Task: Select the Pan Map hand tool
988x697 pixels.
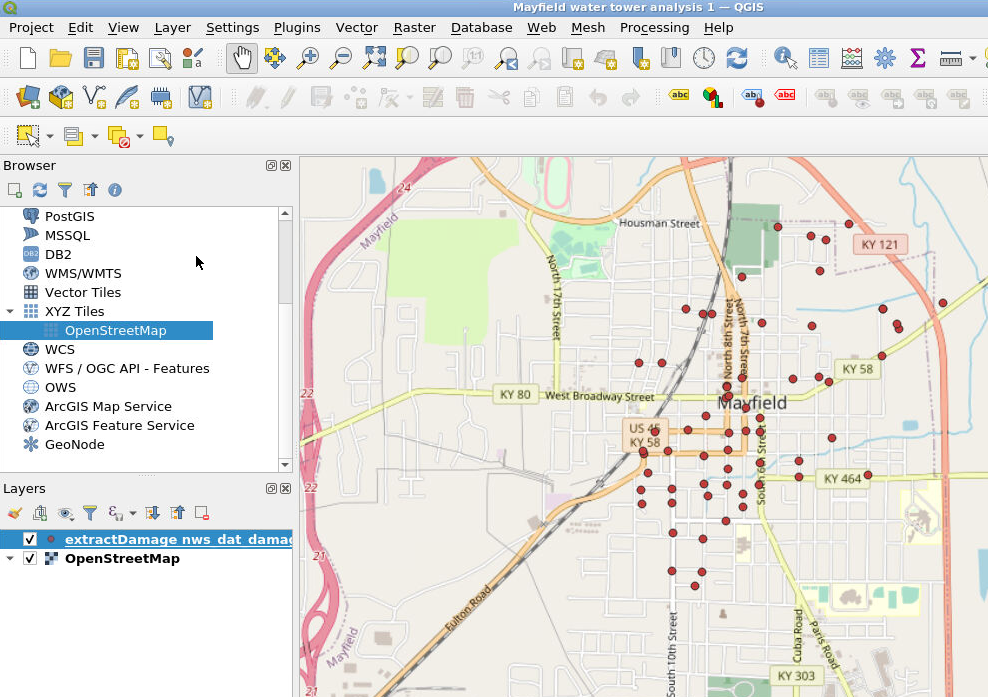Action: (x=241, y=58)
